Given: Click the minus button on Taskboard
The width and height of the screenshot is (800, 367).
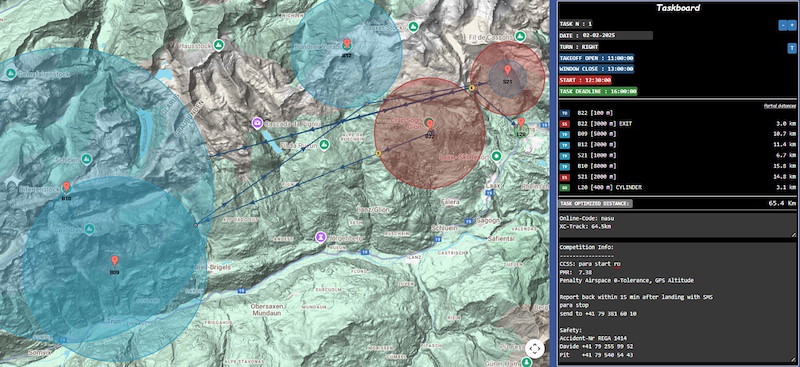Looking at the screenshot, I should [783, 26].
